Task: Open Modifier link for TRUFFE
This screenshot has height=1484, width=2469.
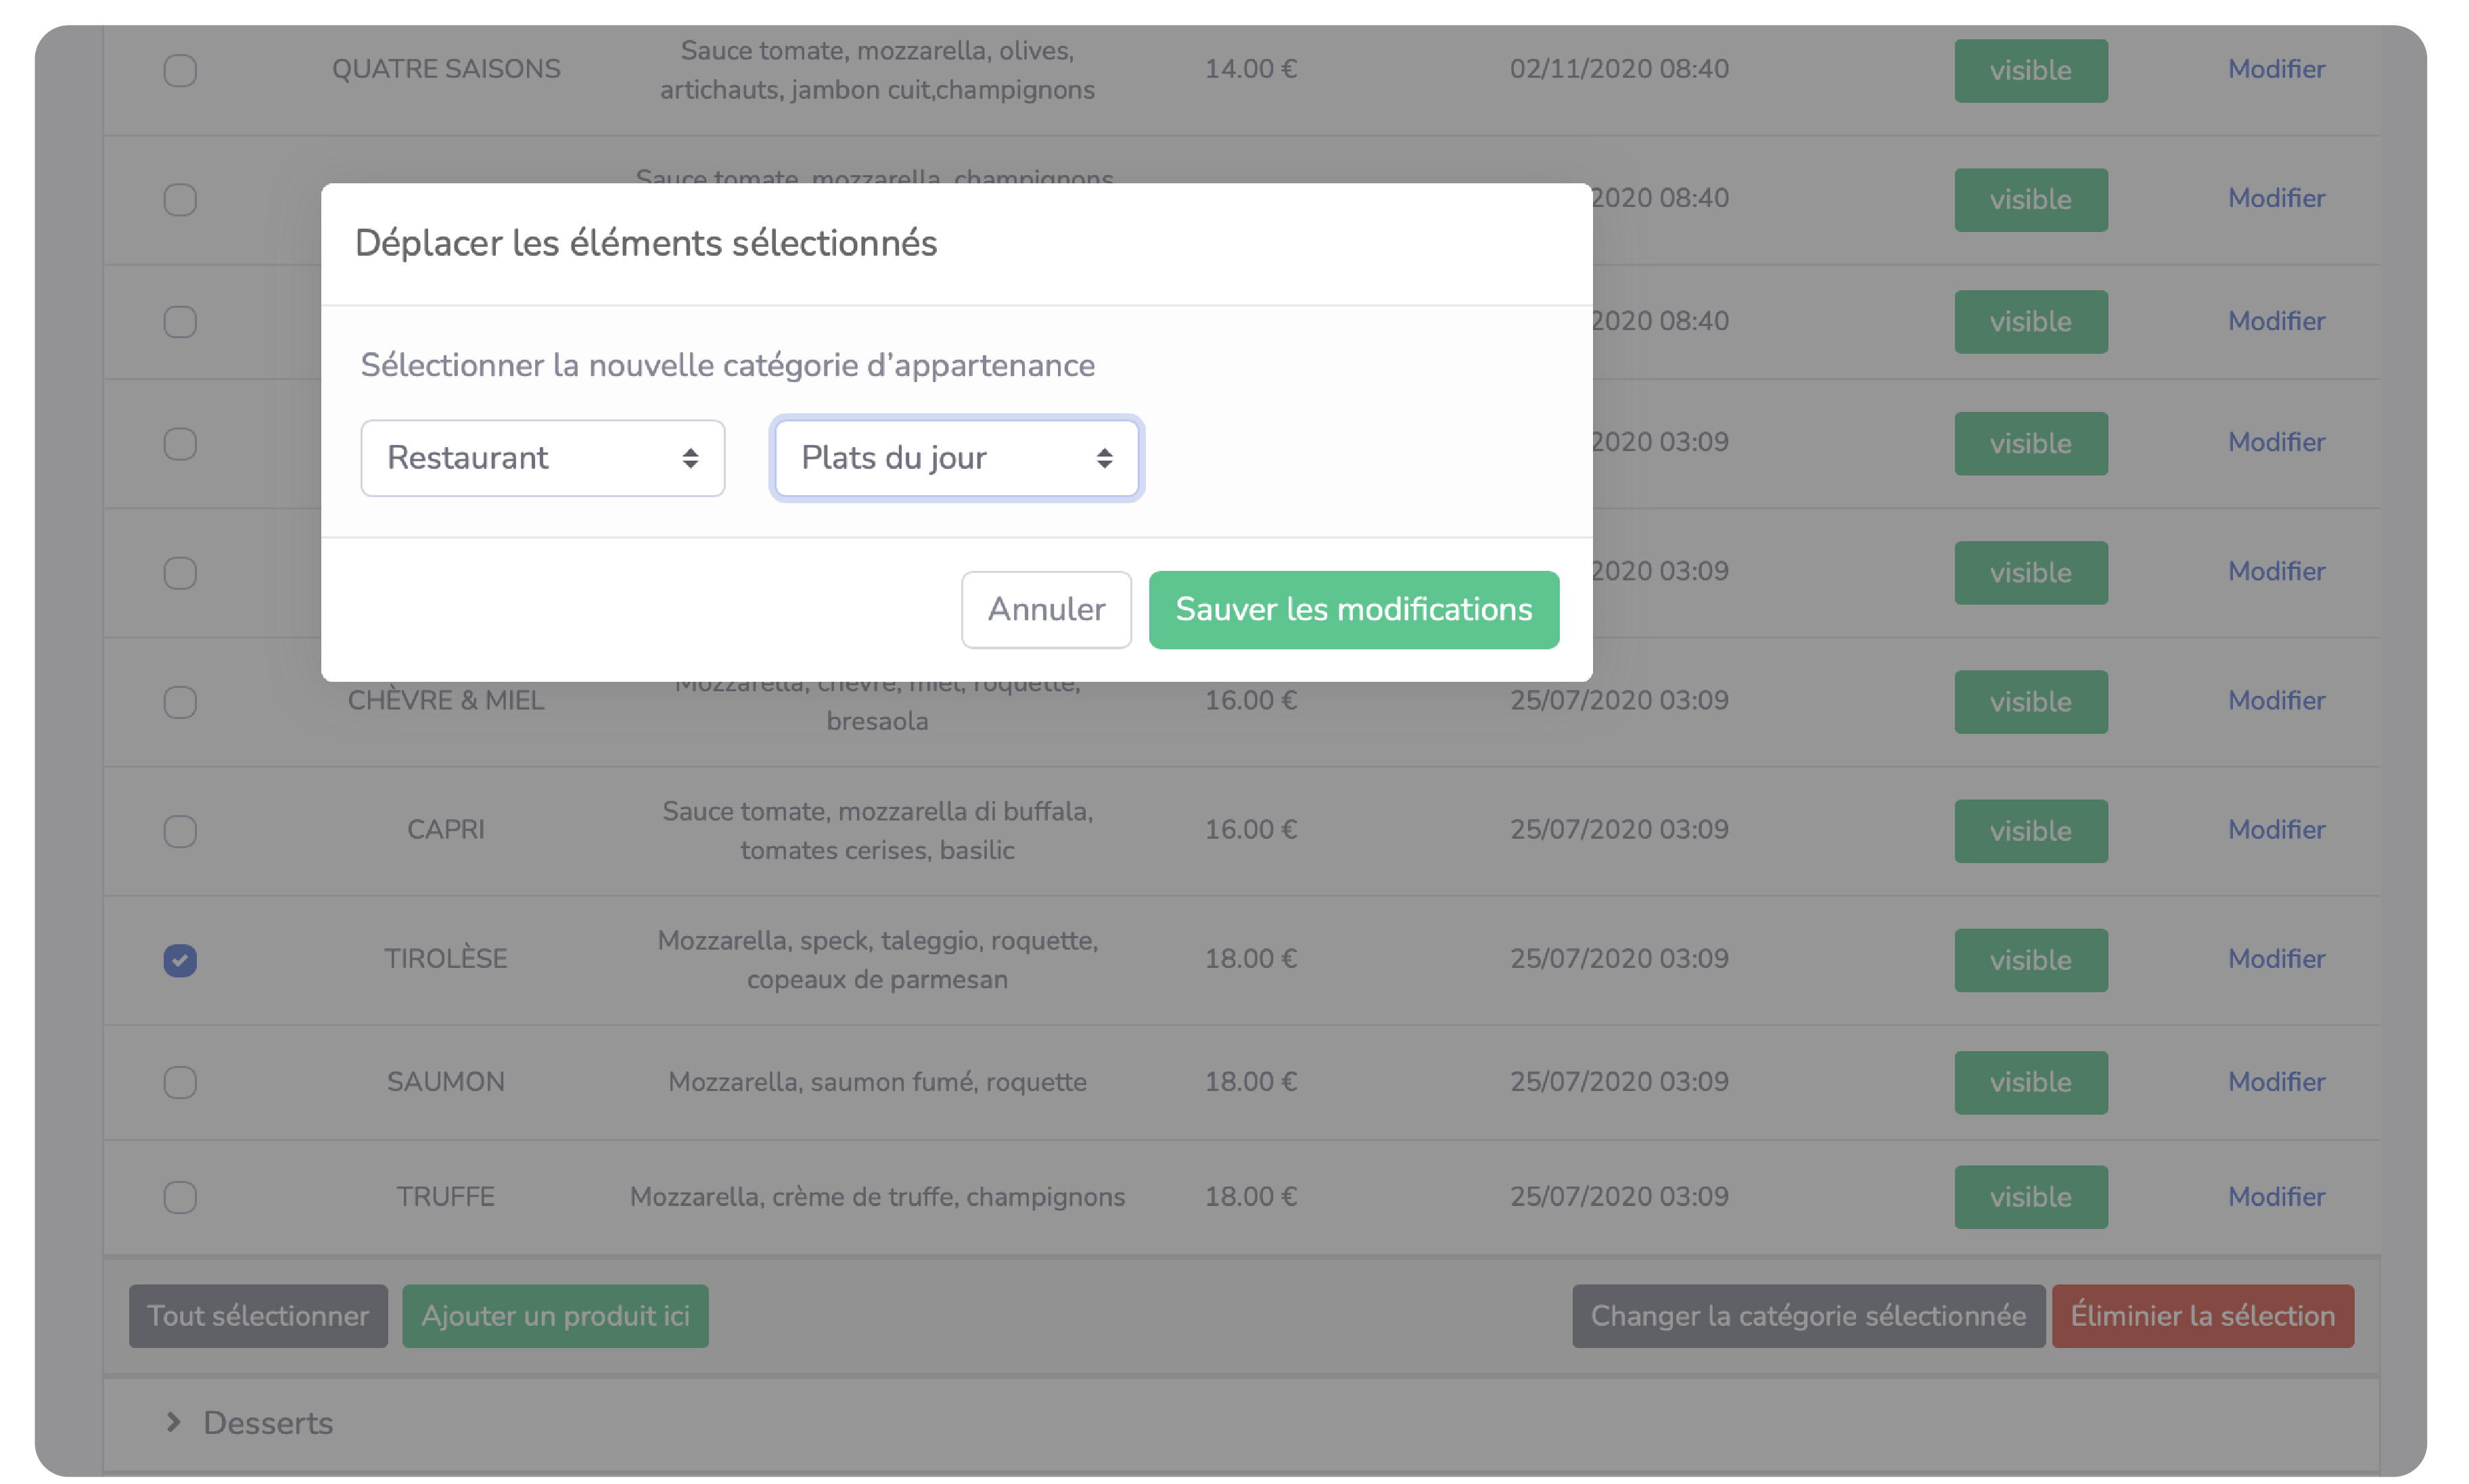Action: (x=2276, y=1197)
